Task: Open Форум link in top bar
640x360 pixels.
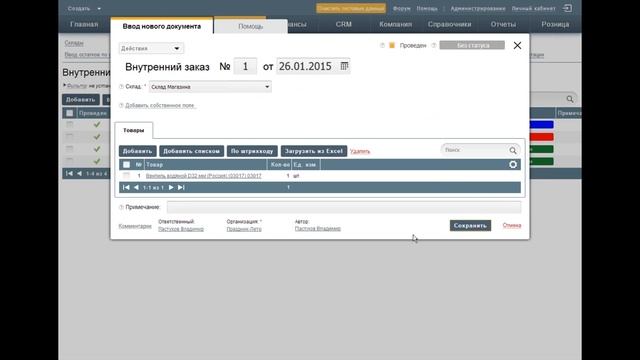Action: tap(402, 8)
